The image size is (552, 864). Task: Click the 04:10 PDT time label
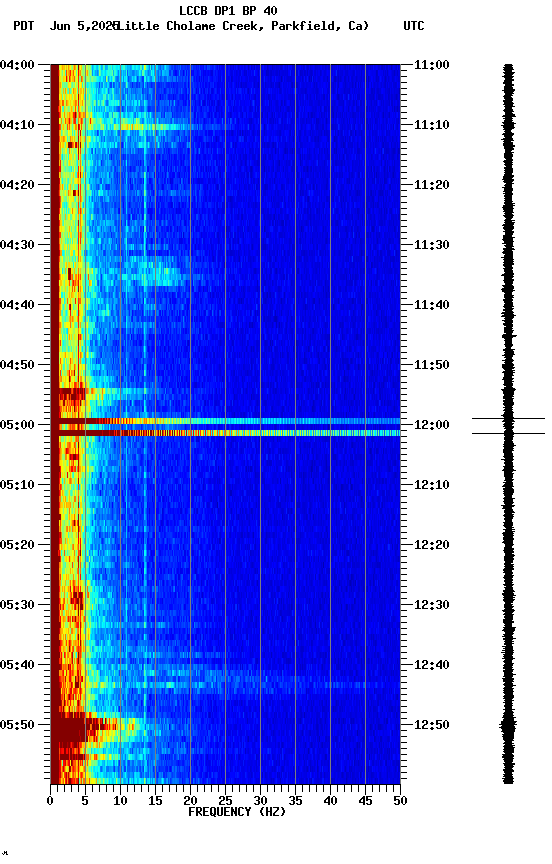pyautogui.click(x=17, y=125)
